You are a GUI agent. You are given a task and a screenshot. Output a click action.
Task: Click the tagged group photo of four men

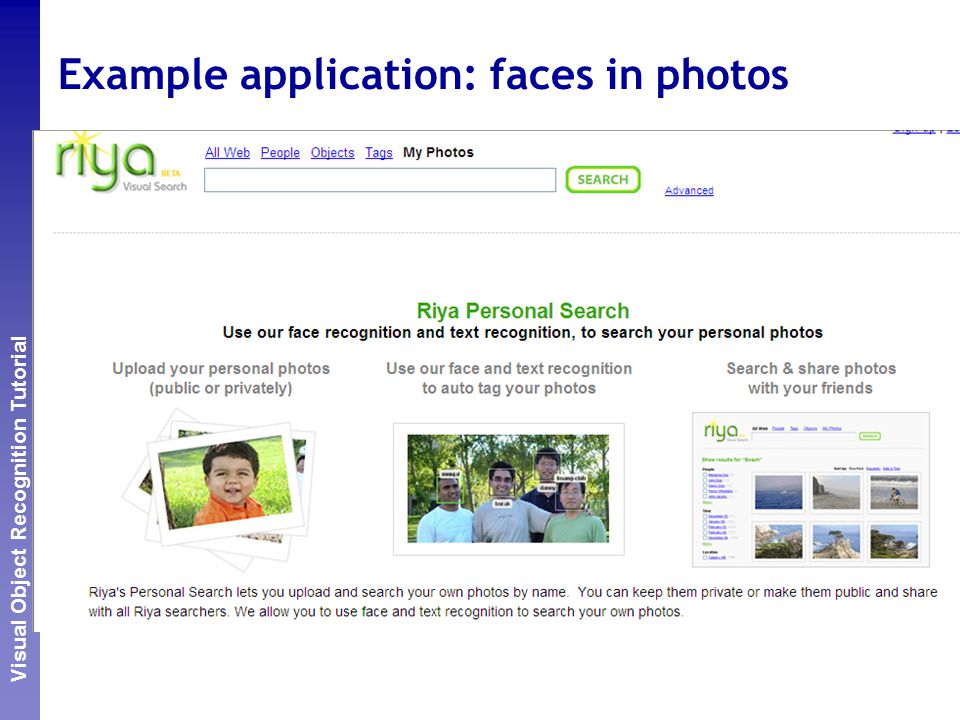[508, 489]
